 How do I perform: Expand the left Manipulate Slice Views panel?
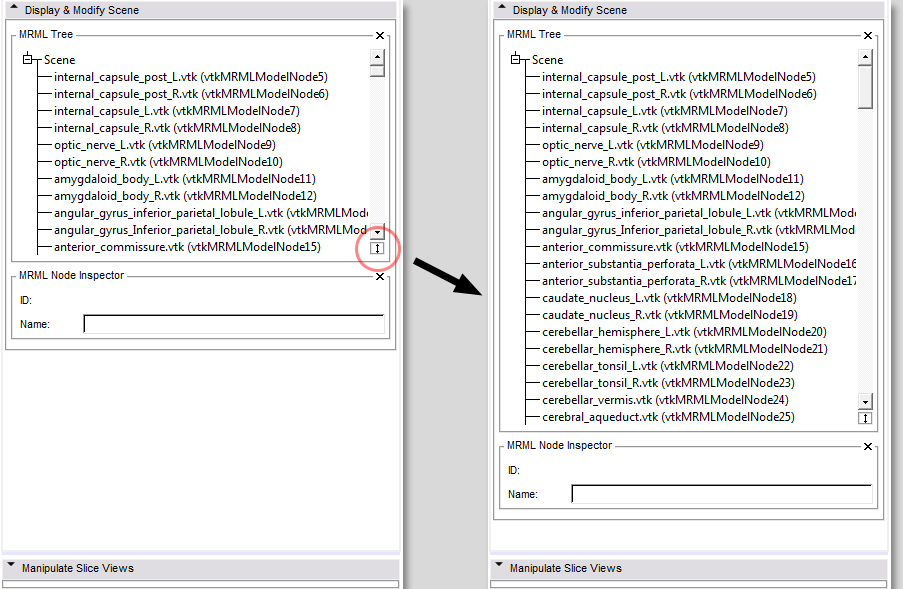tap(12, 568)
